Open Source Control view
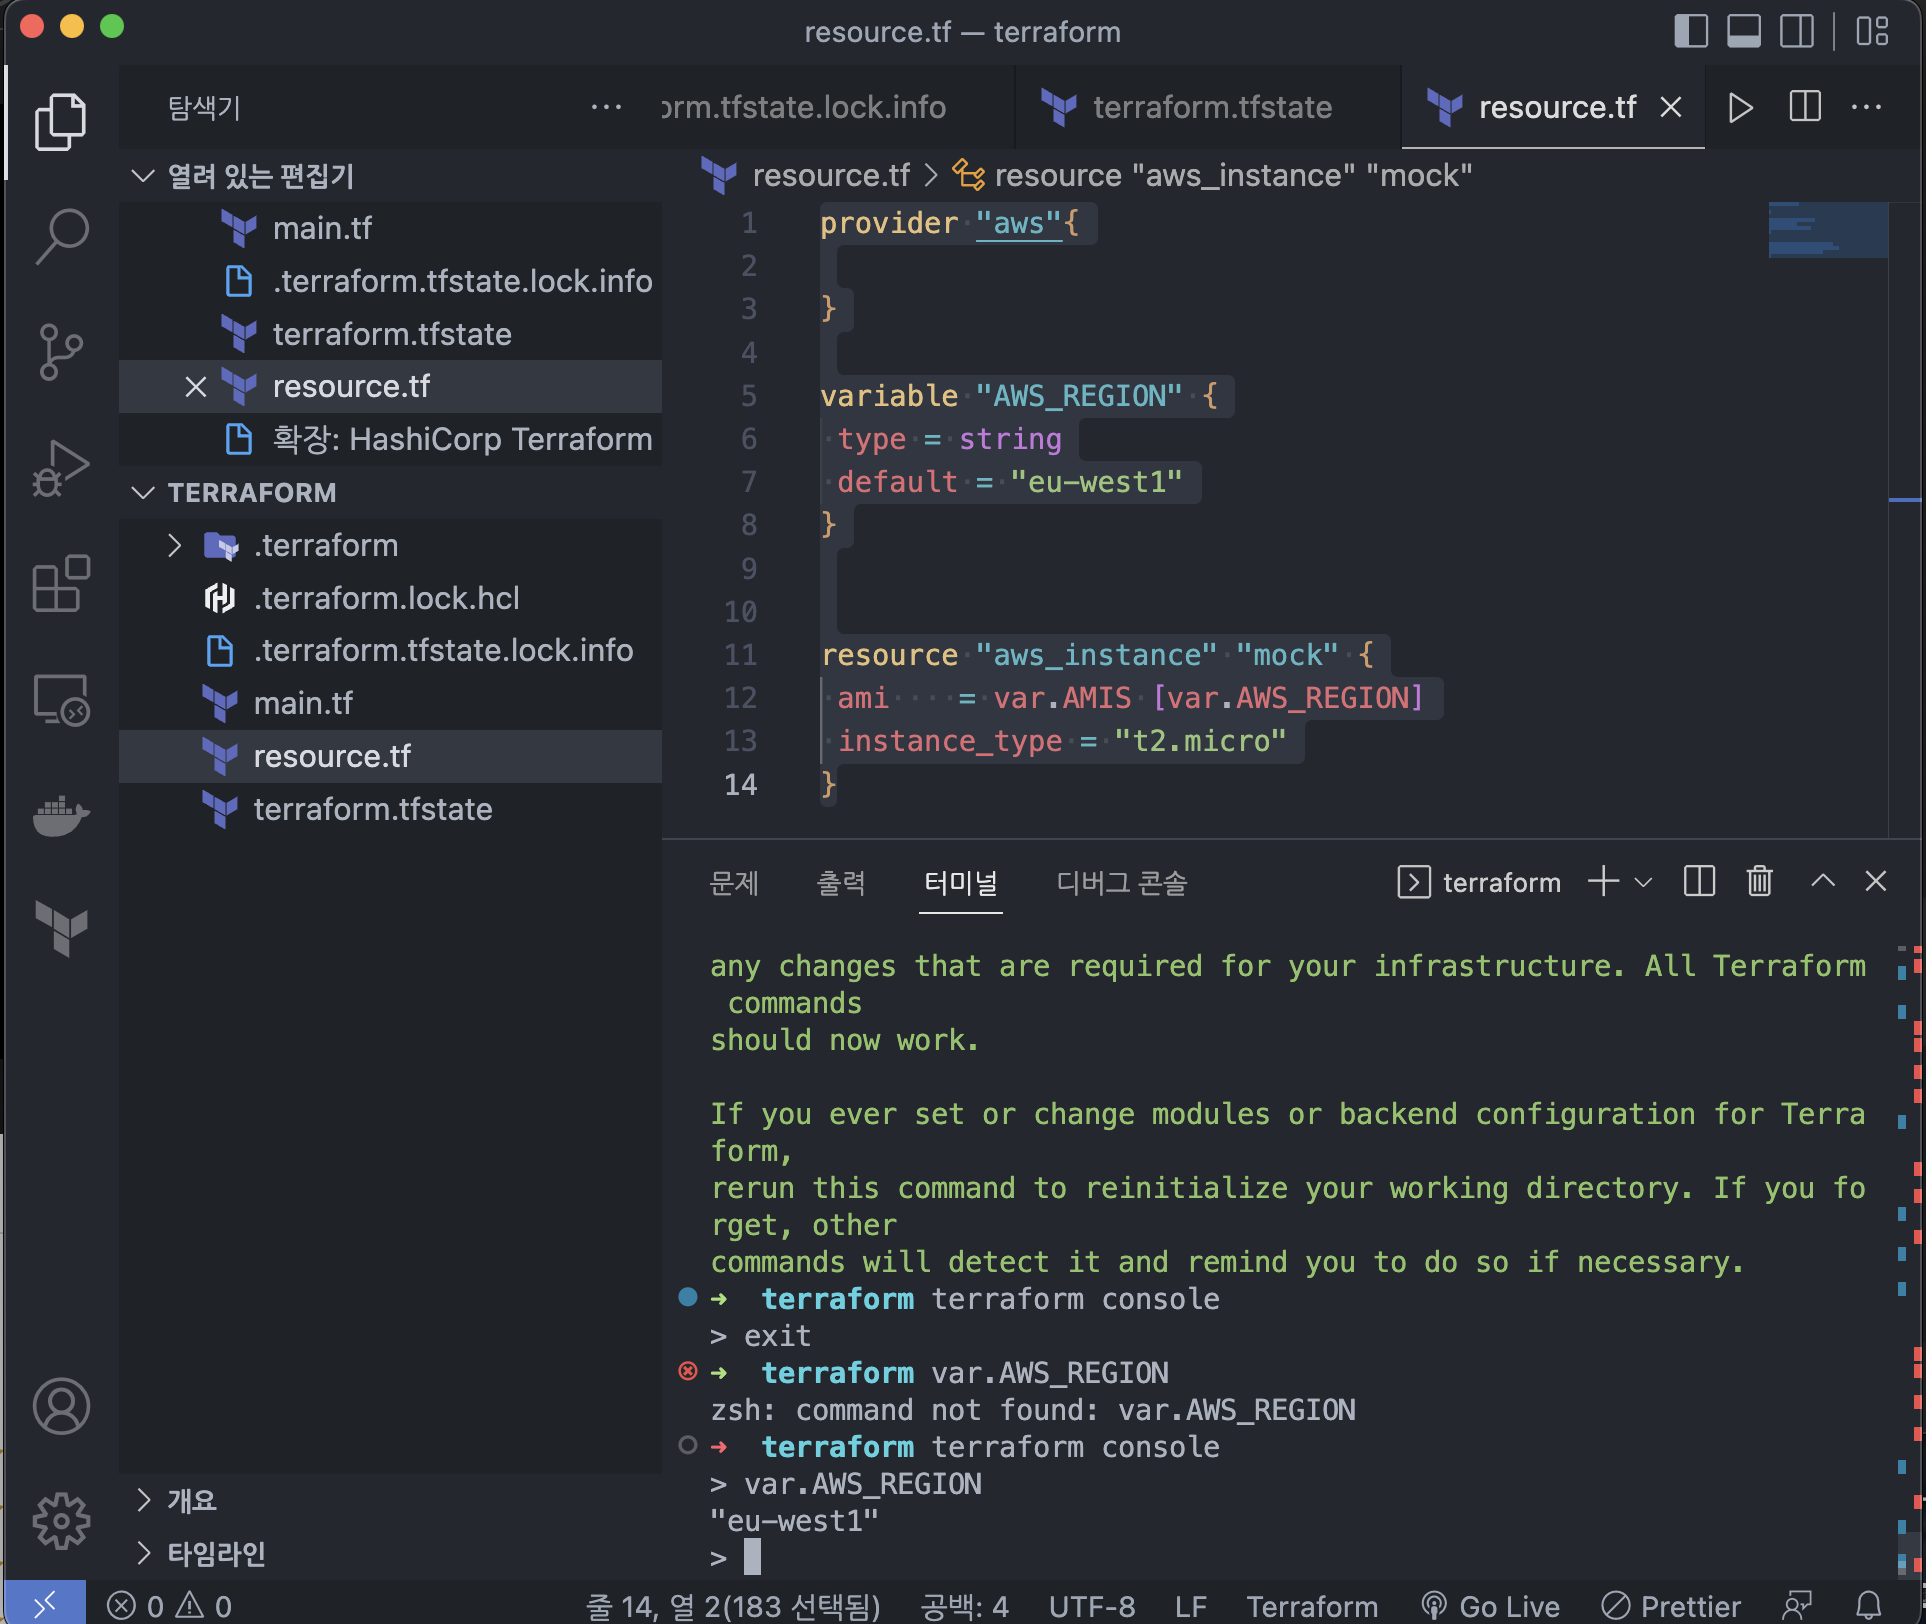1926x1624 pixels. click(x=61, y=352)
